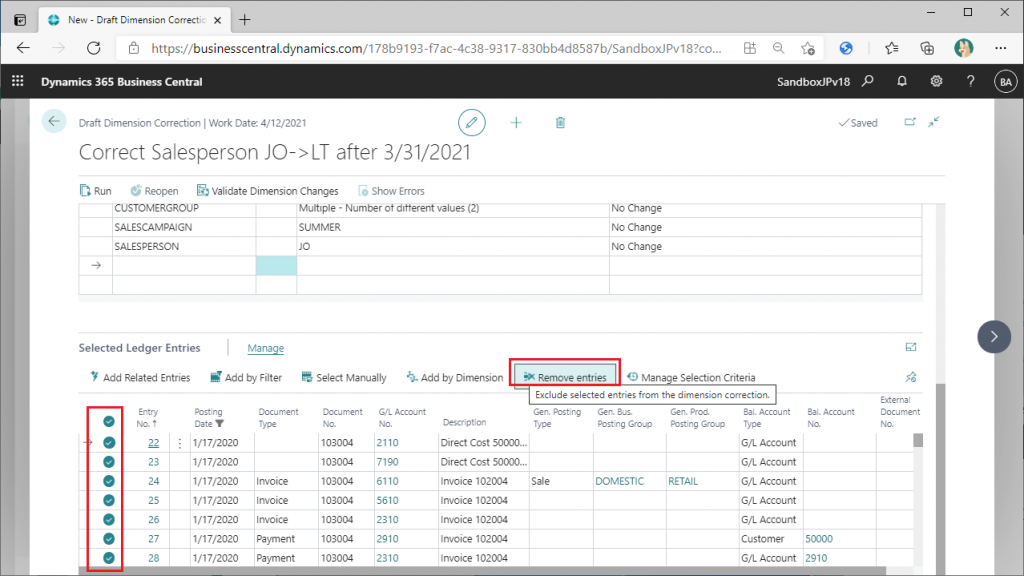
Task: Run the dimension correction
Action: 95,191
